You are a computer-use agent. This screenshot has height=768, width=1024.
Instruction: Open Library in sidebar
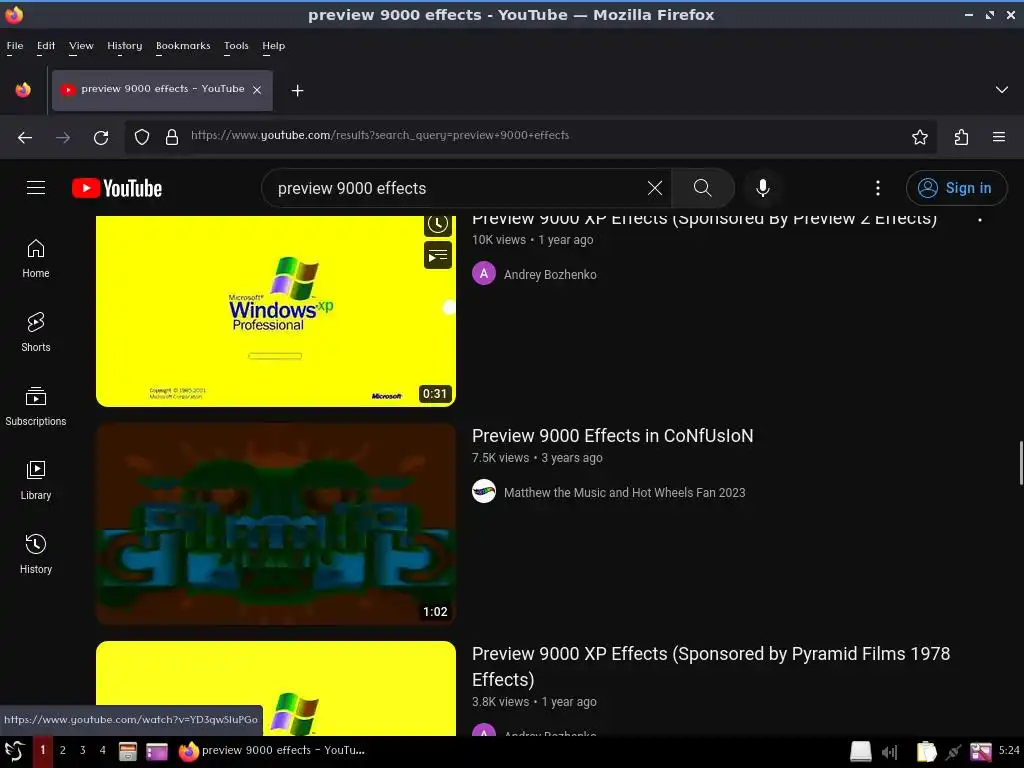coord(36,480)
